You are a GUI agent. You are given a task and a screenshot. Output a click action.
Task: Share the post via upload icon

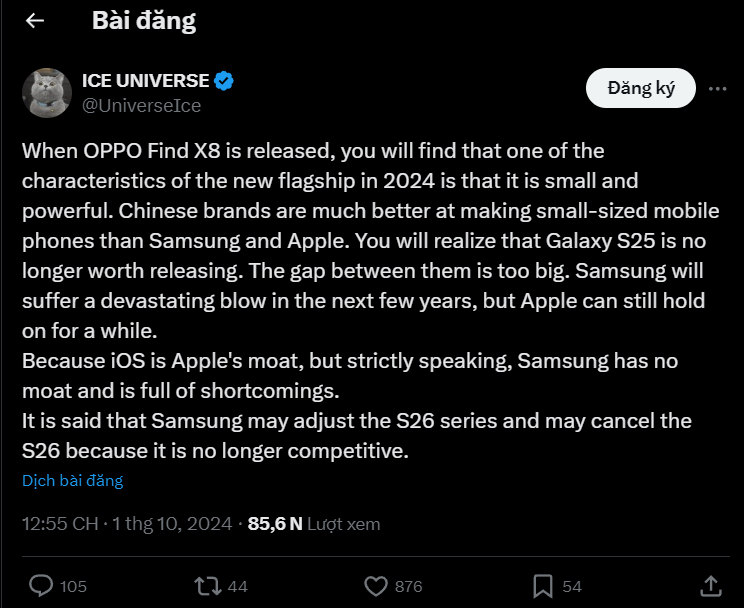pos(711,586)
